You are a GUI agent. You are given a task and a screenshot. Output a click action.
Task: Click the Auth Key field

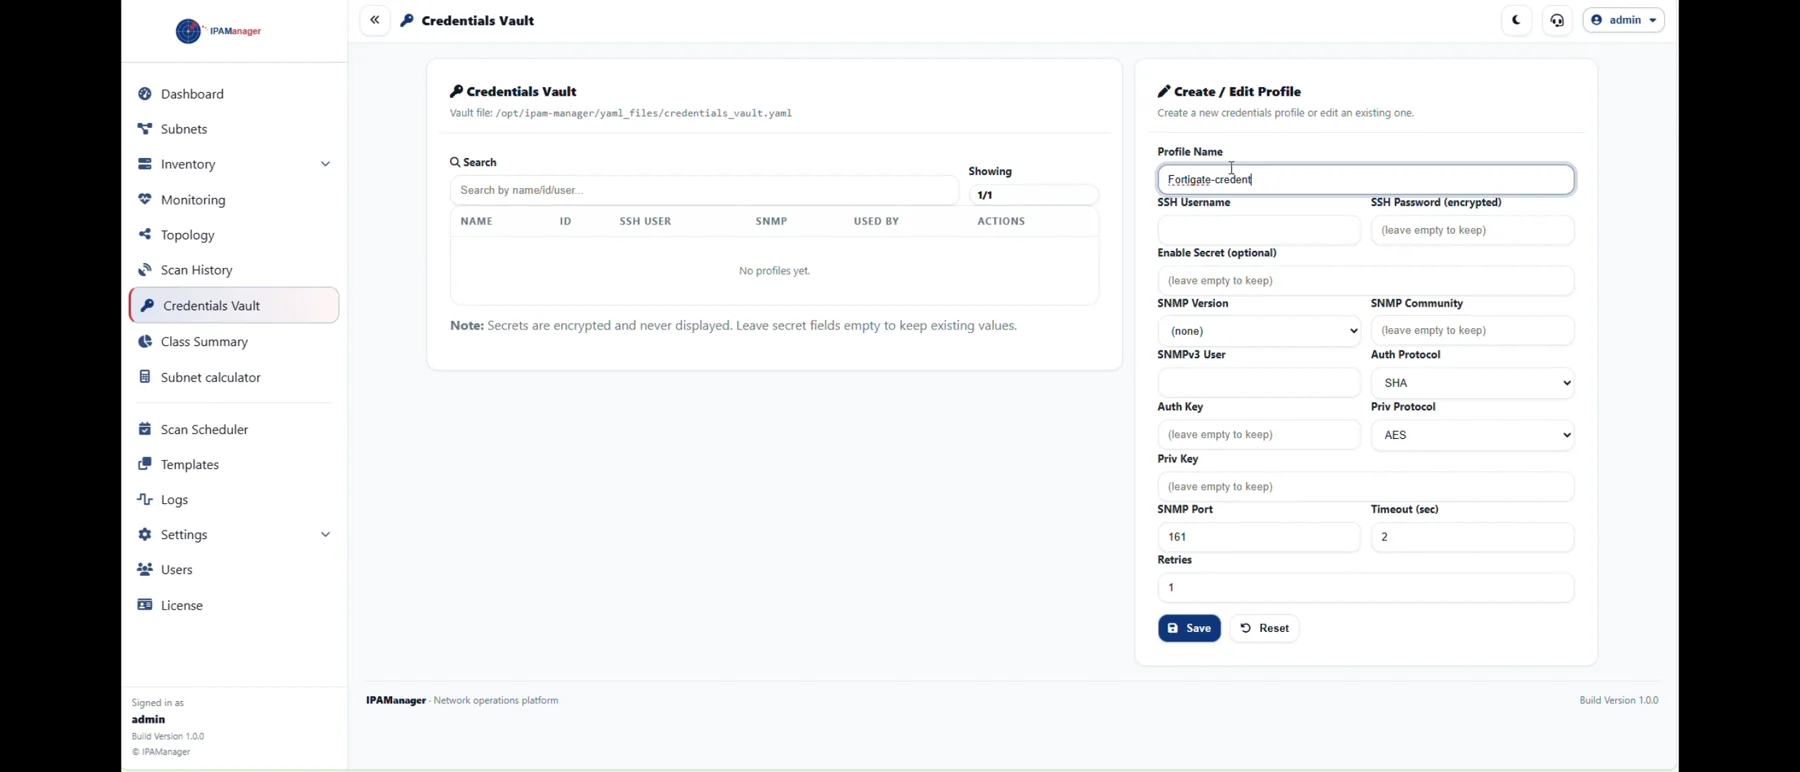(1259, 435)
